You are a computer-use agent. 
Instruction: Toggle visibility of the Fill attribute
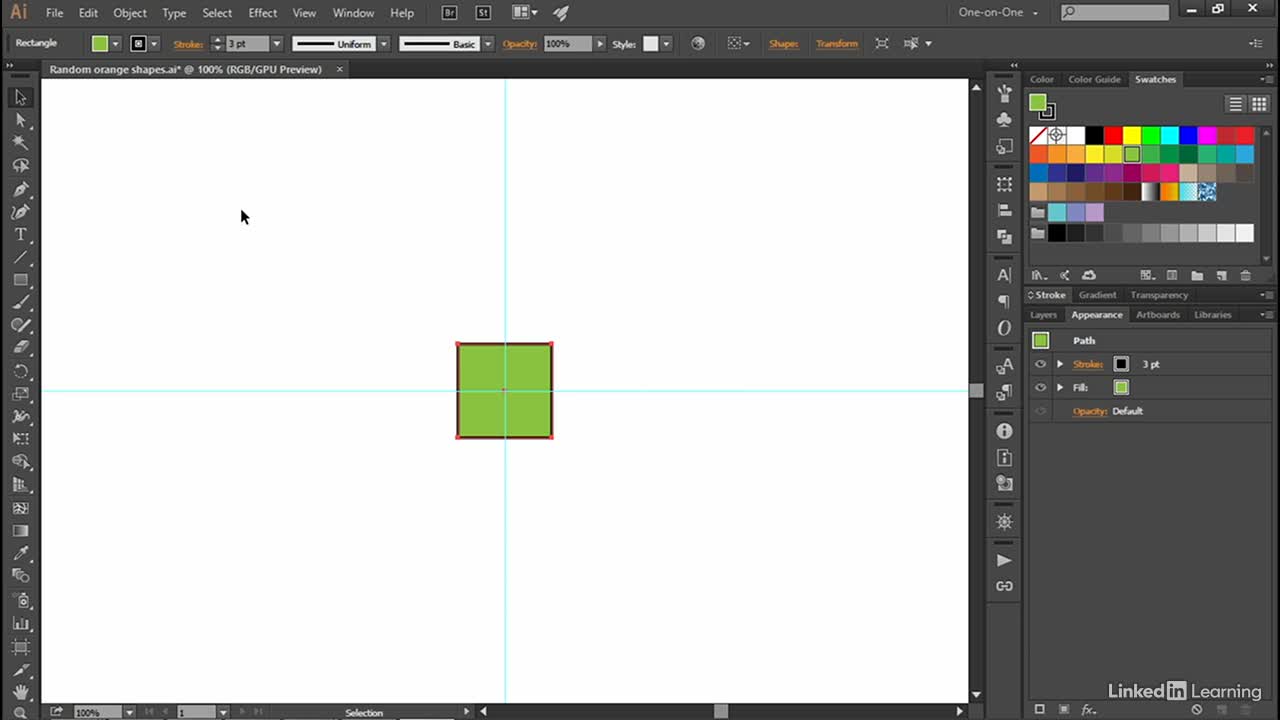tap(1040, 387)
